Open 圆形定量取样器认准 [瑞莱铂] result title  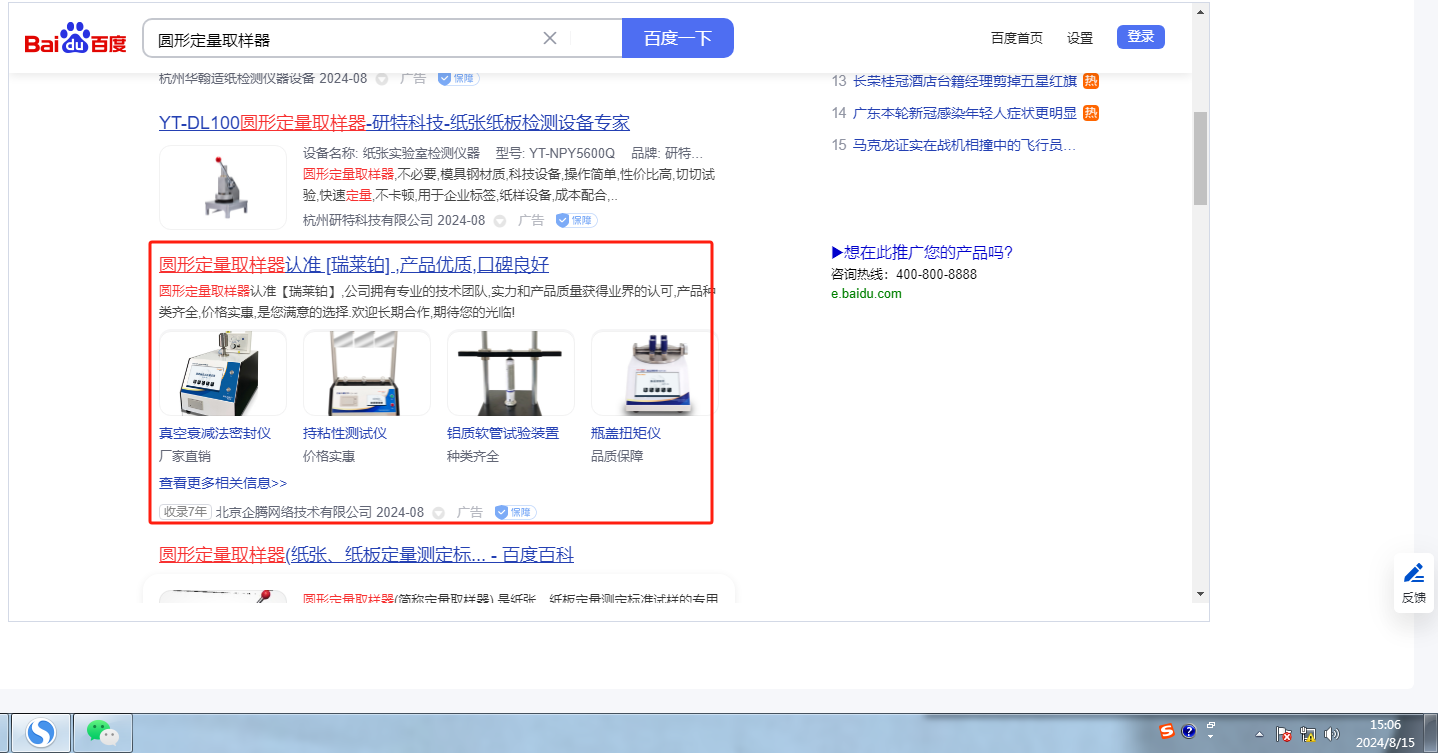click(x=354, y=265)
